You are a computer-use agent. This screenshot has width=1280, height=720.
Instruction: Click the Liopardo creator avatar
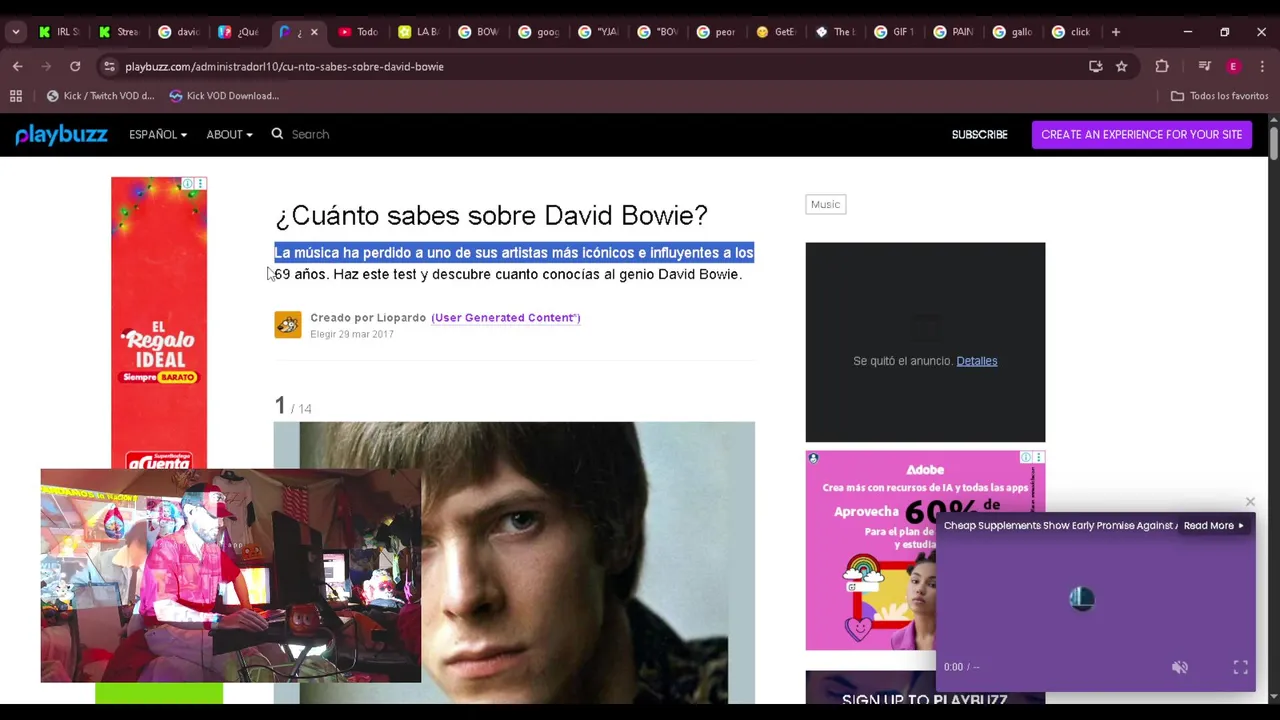pyautogui.click(x=288, y=325)
